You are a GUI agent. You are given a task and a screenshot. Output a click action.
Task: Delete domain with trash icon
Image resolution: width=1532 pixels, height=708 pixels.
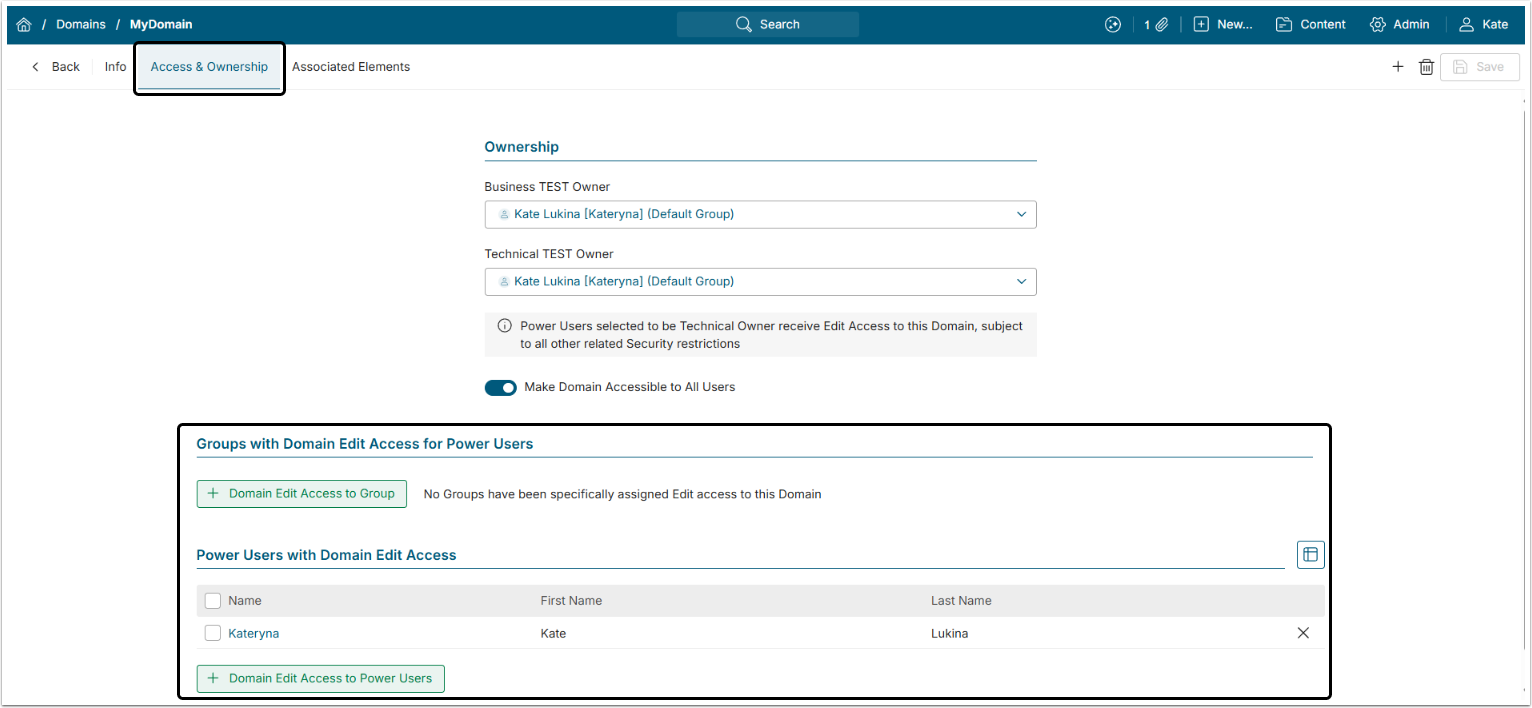(x=1427, y=67)
